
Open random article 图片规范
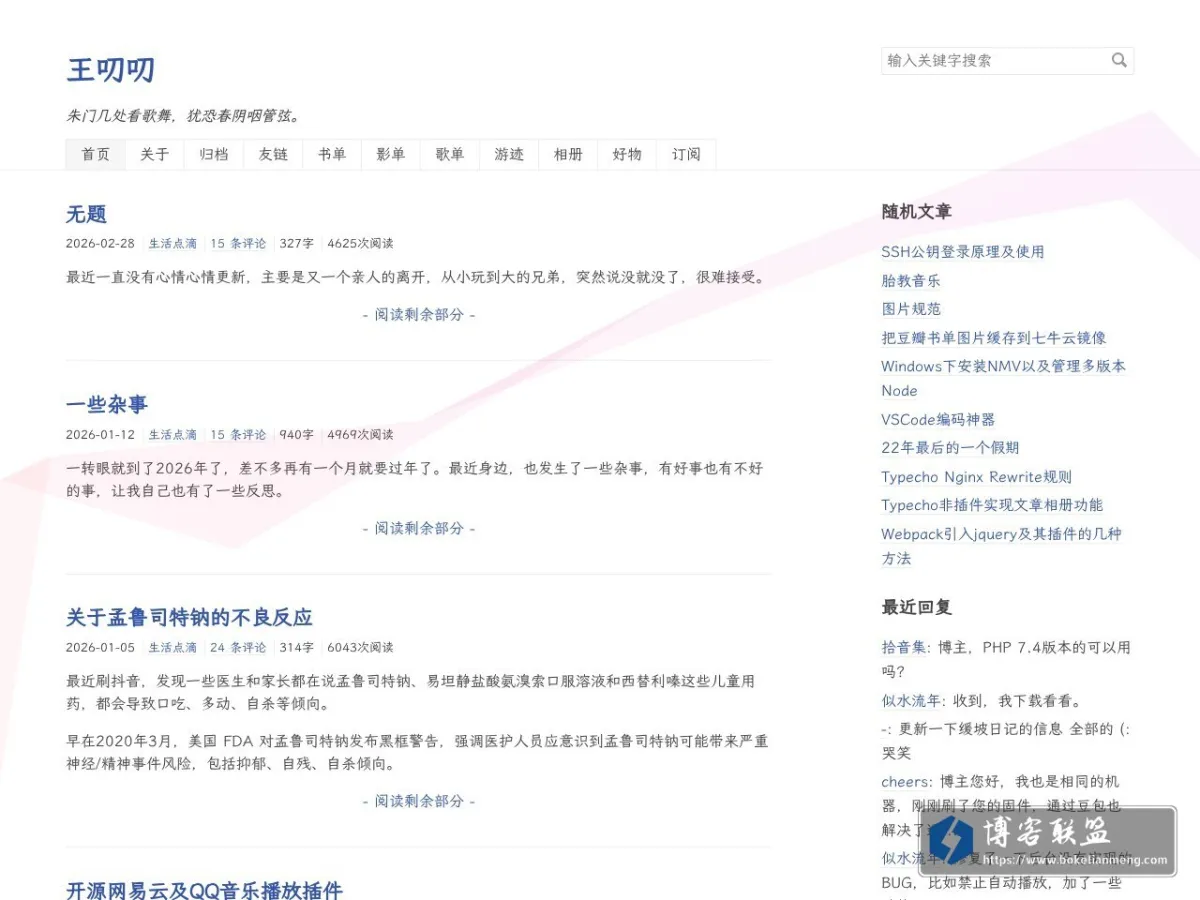pyautogui.click(x=911, y=309)
